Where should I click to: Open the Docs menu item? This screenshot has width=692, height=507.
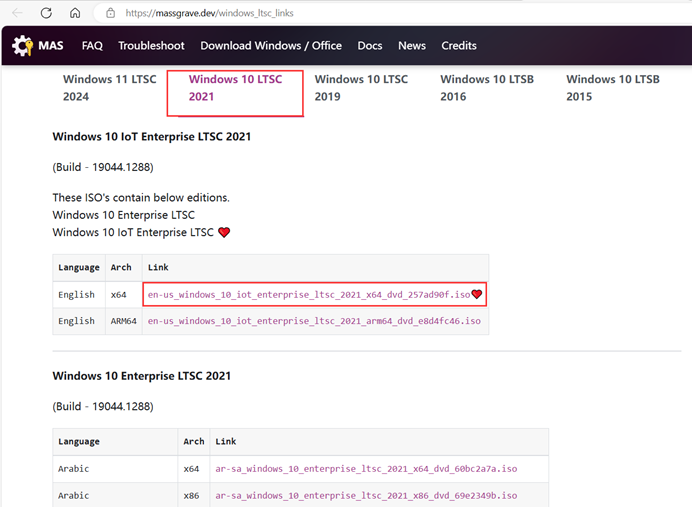370,45
